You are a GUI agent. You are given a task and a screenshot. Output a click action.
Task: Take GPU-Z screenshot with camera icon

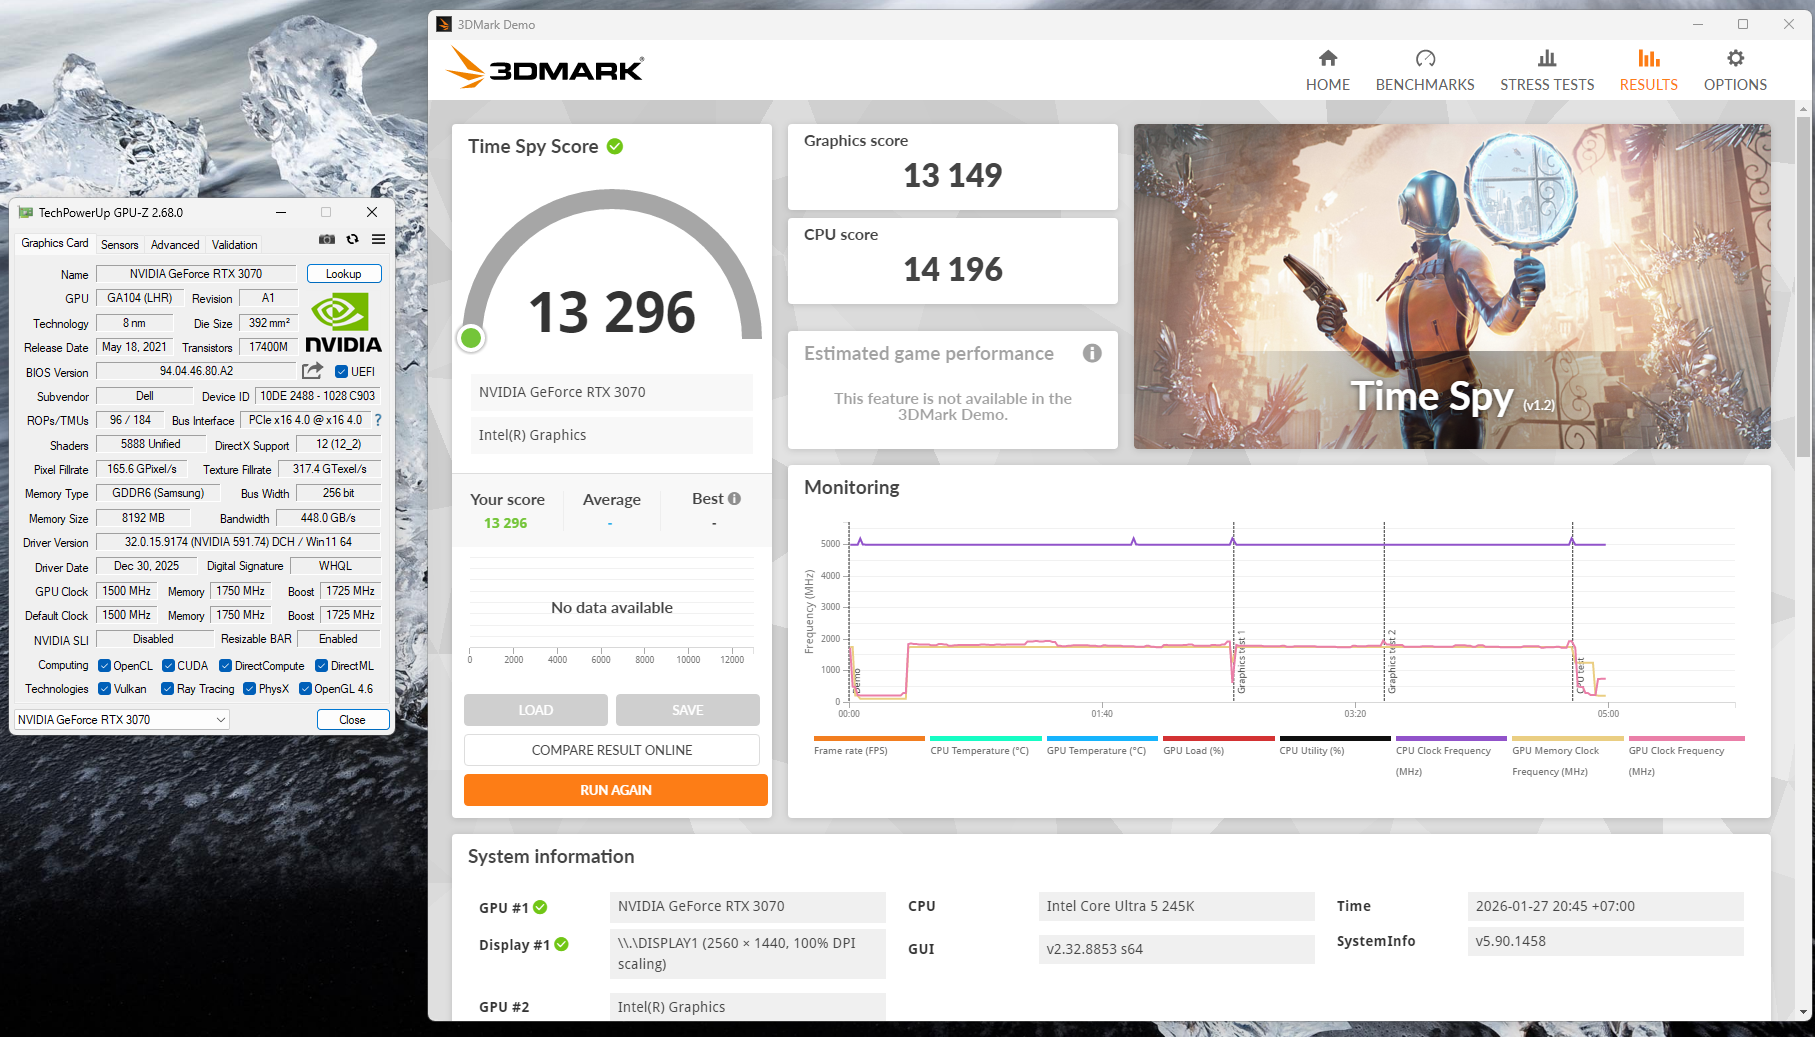coord(327,240)
